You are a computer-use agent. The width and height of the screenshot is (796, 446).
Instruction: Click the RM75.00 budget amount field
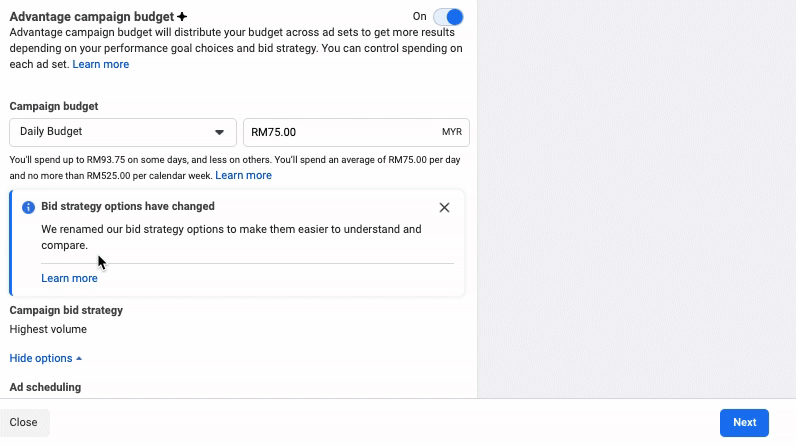[x=340, y=132]
